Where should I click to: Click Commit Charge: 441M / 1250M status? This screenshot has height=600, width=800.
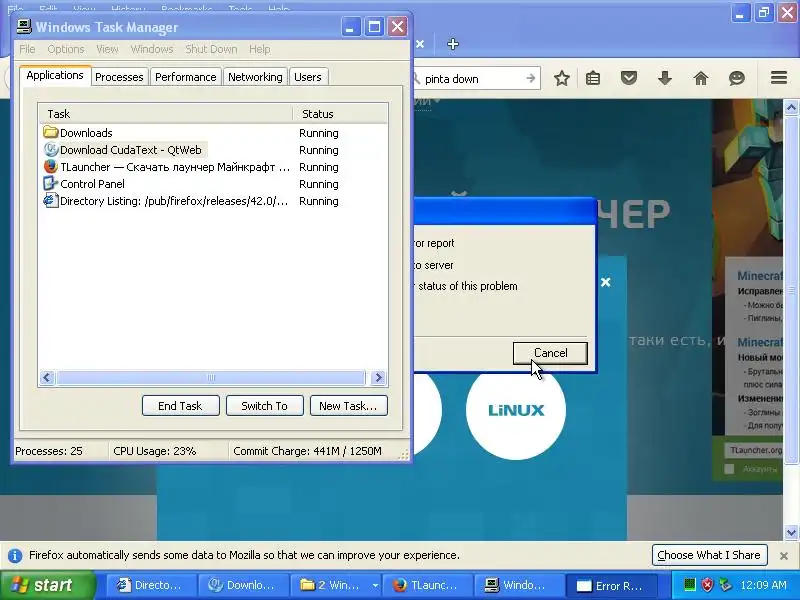pos(307,451)
